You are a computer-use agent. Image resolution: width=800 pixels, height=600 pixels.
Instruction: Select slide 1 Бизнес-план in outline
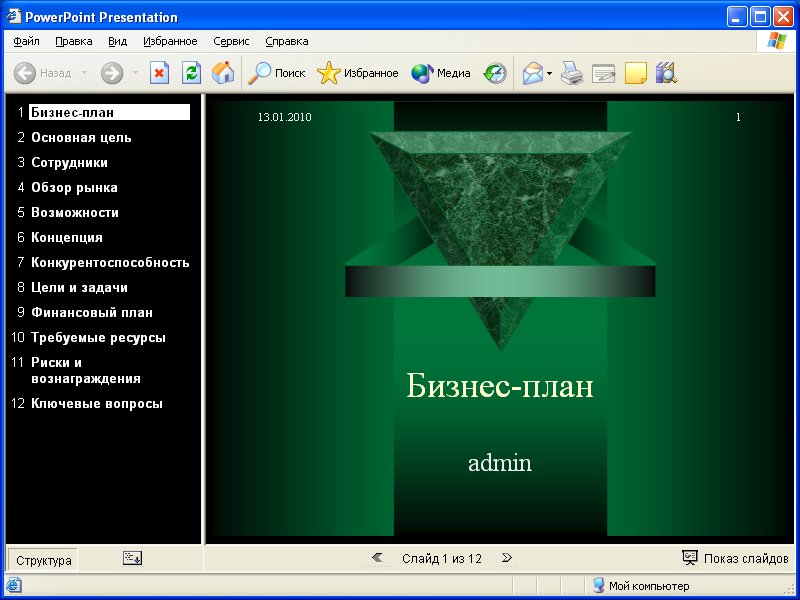click(x=109, y=112)
